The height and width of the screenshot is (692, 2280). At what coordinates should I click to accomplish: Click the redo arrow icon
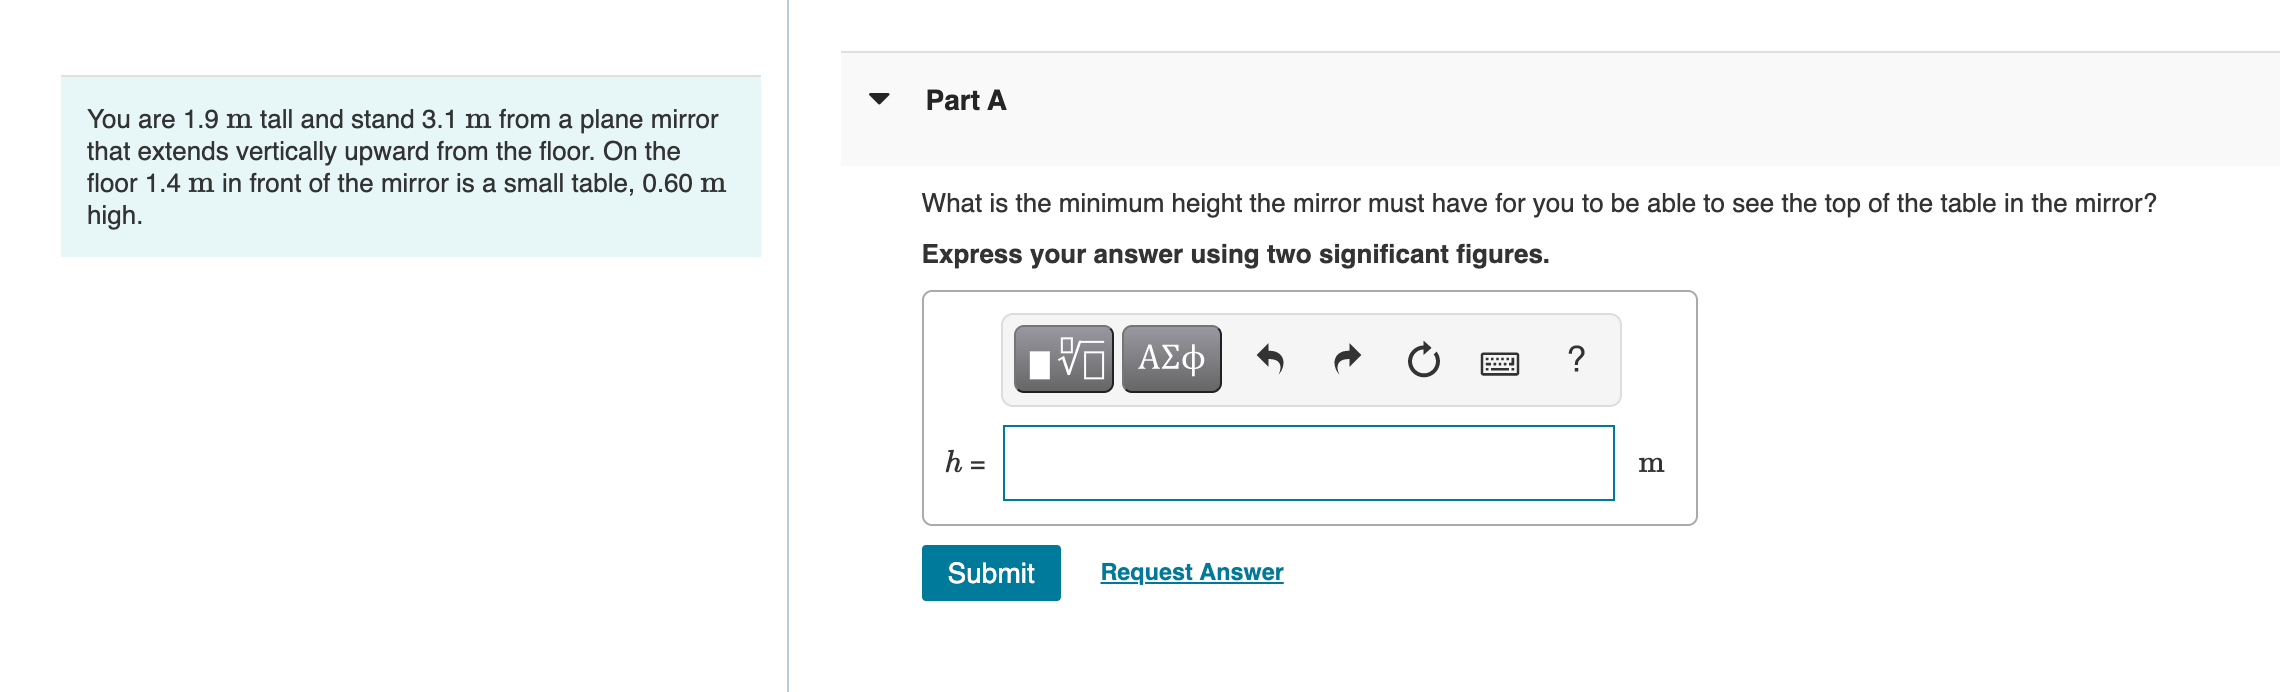(x=1347, y=359)
